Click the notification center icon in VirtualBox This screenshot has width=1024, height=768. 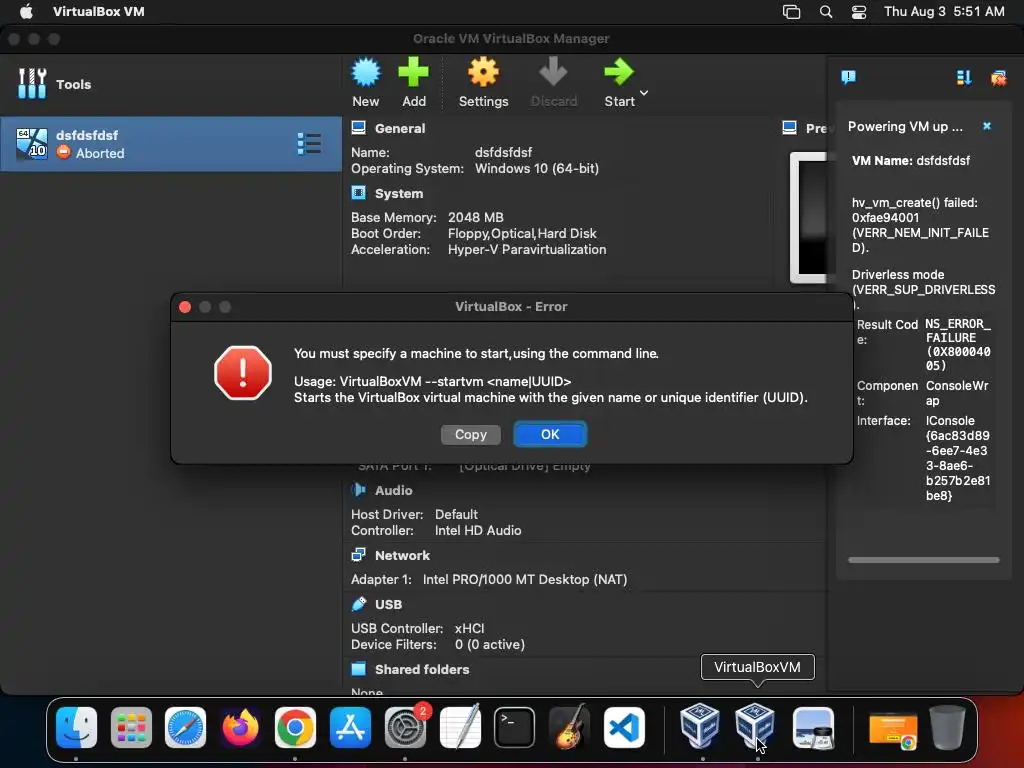tap(848, 78)
